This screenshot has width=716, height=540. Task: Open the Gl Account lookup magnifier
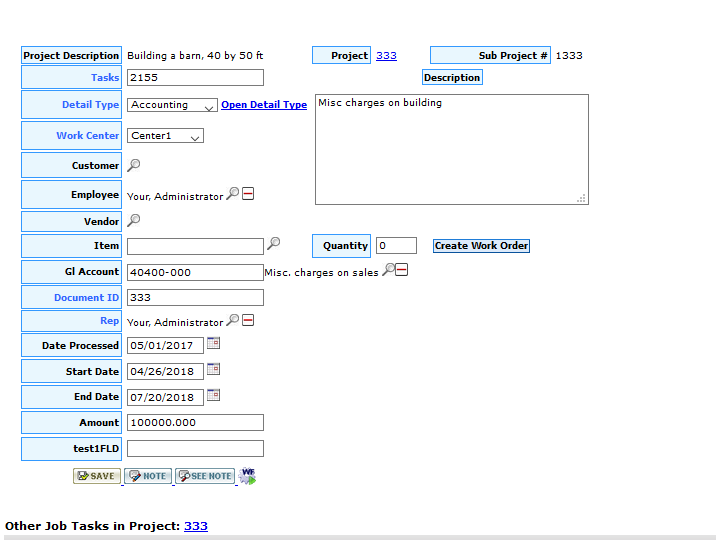coord(389,270)
